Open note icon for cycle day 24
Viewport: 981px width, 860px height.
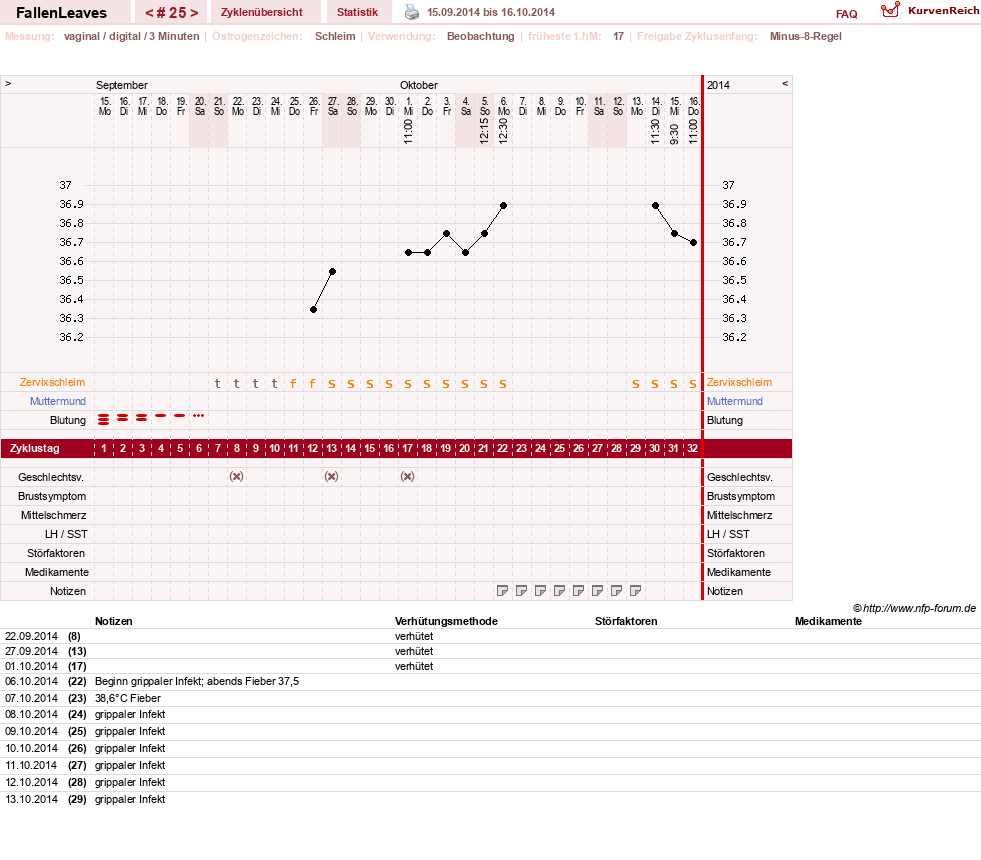pos(541,590)
